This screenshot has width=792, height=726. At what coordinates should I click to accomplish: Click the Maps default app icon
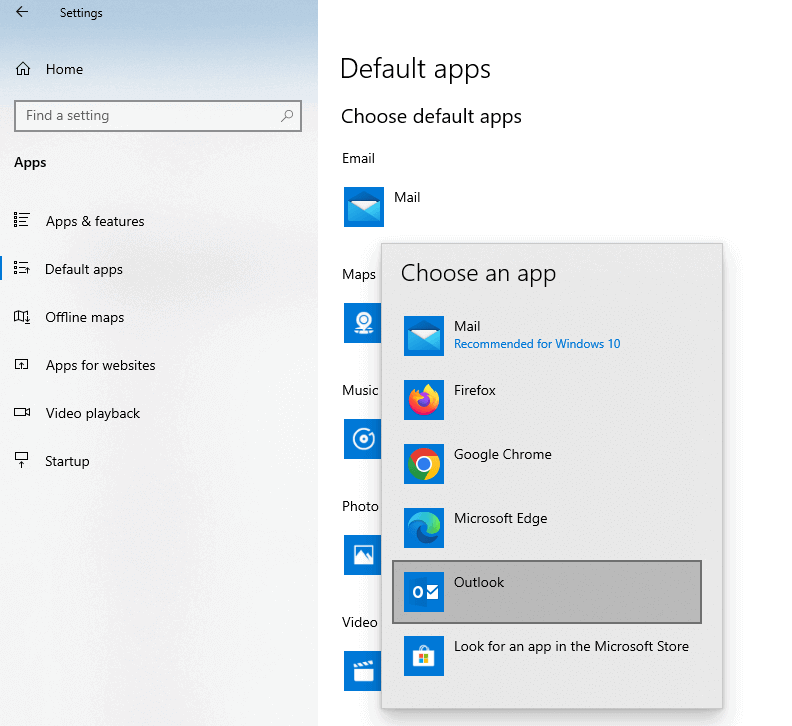[361, 323]
